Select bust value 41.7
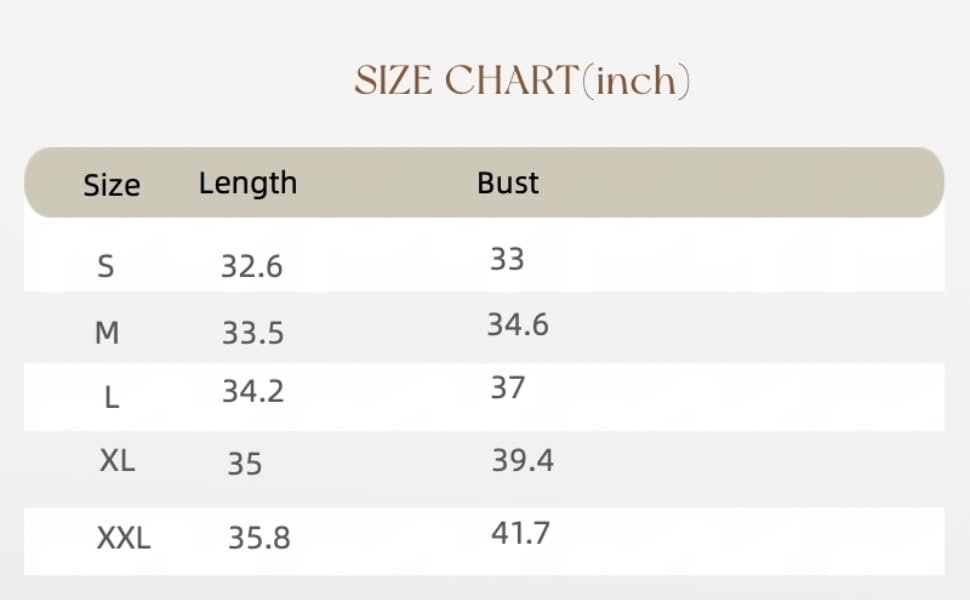This screenshot has height=600, width=970. [x=520, y=533]
